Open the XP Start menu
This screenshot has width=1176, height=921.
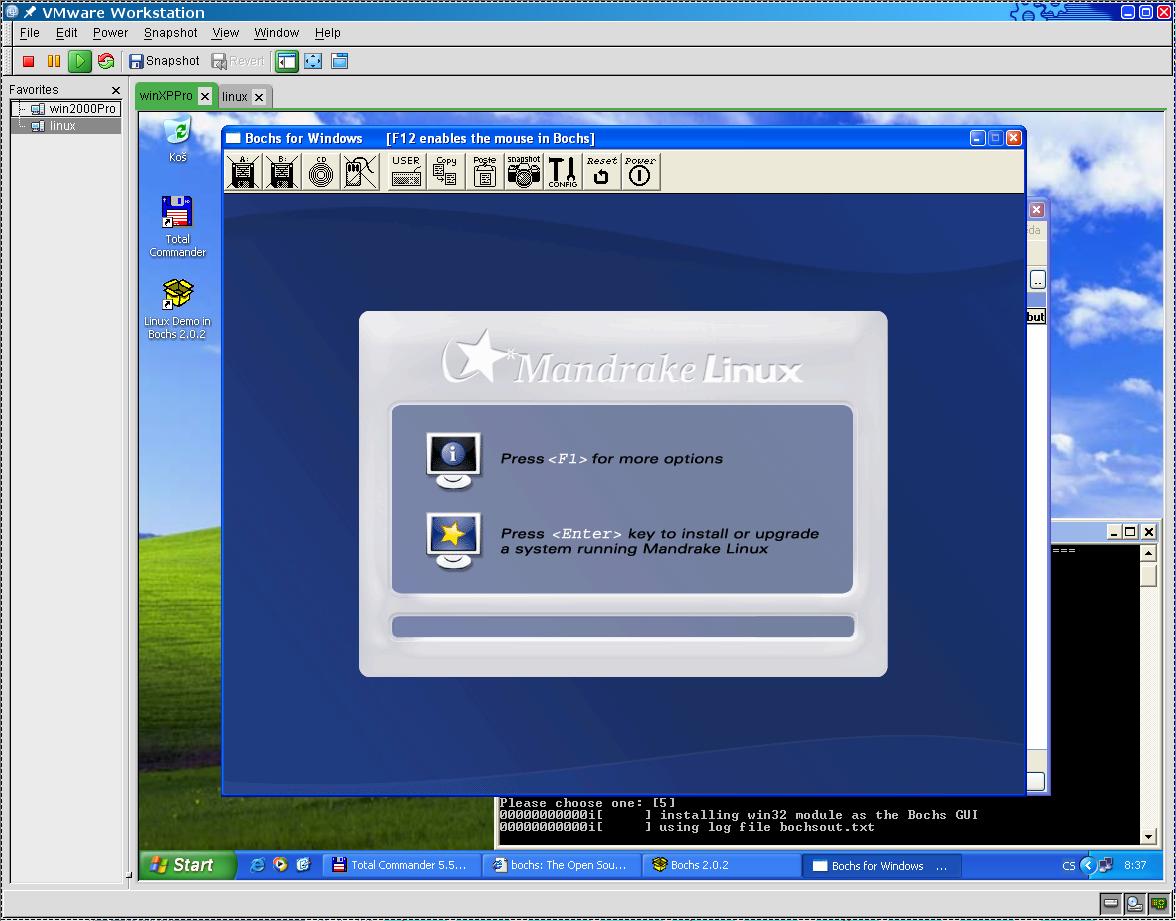[187, 865]
